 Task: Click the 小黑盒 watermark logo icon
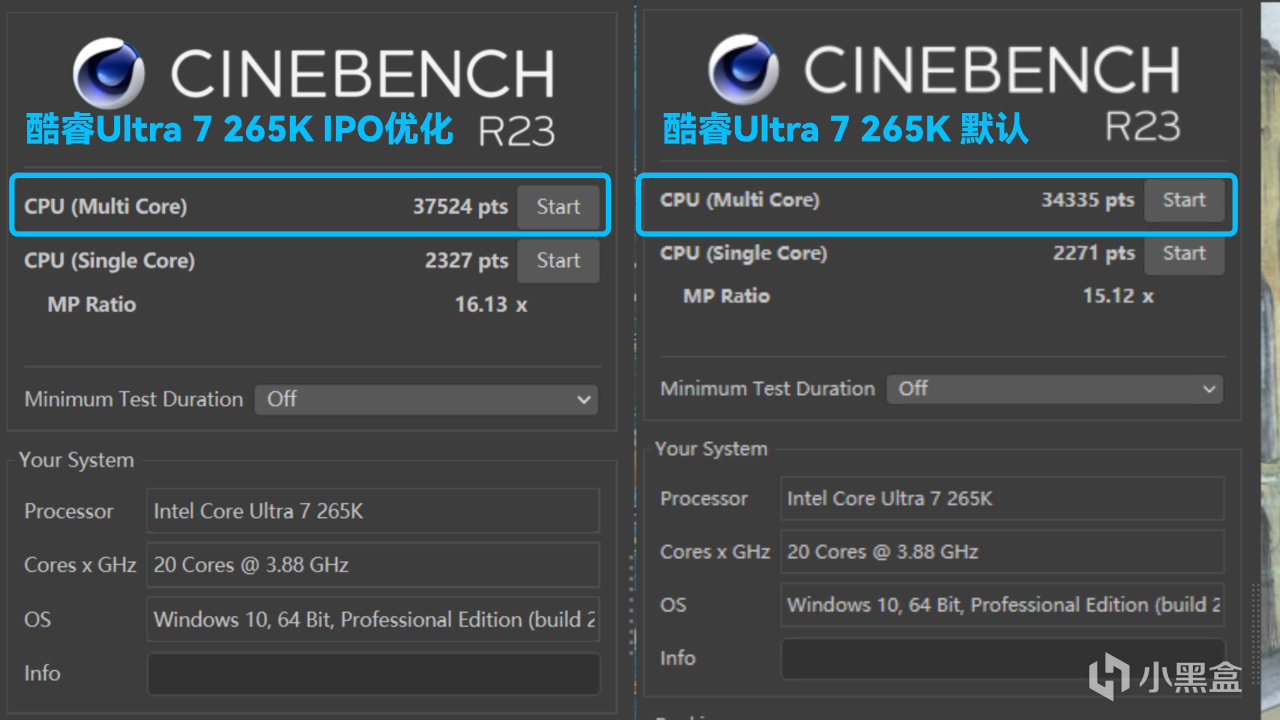point(1108,676)
